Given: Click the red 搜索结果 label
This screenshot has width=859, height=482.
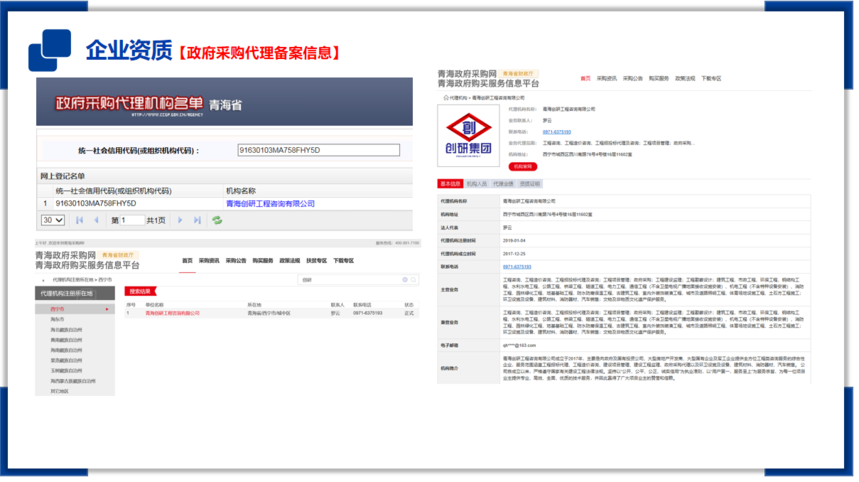Looking at the screenshot, I should point(141,291).
